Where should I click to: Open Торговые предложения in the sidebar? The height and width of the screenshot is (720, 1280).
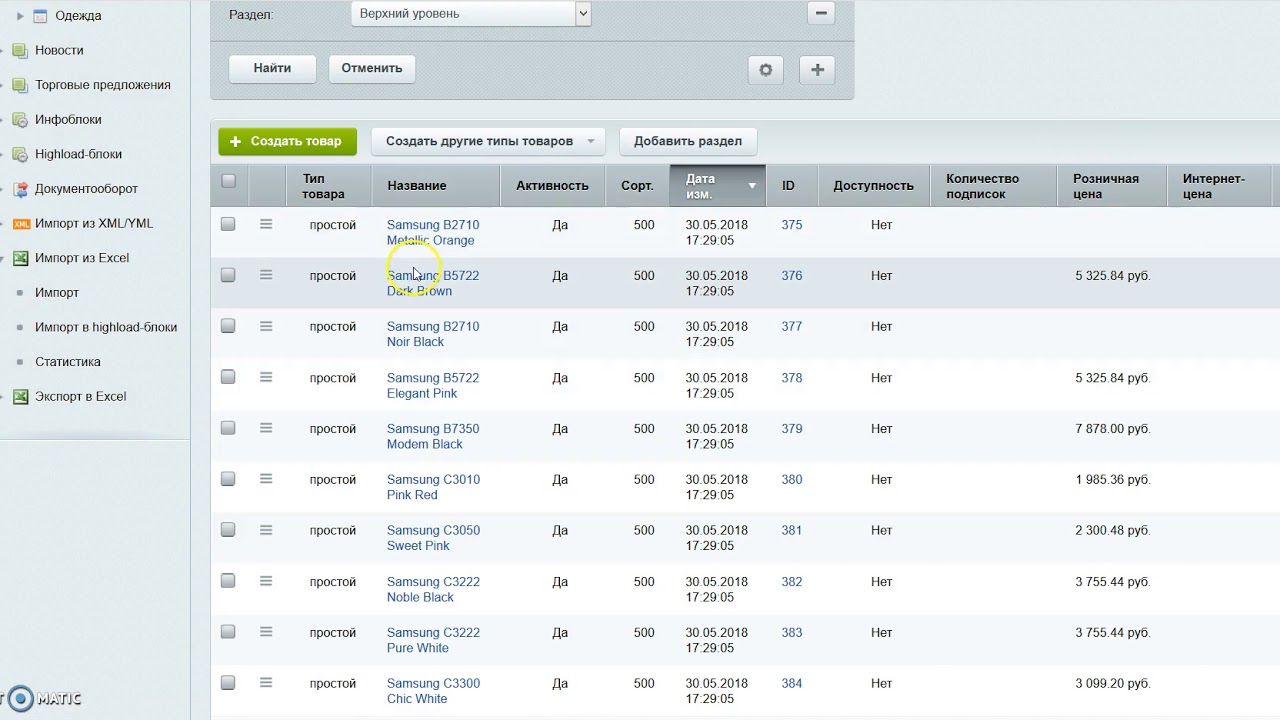(x=103, y=85)
